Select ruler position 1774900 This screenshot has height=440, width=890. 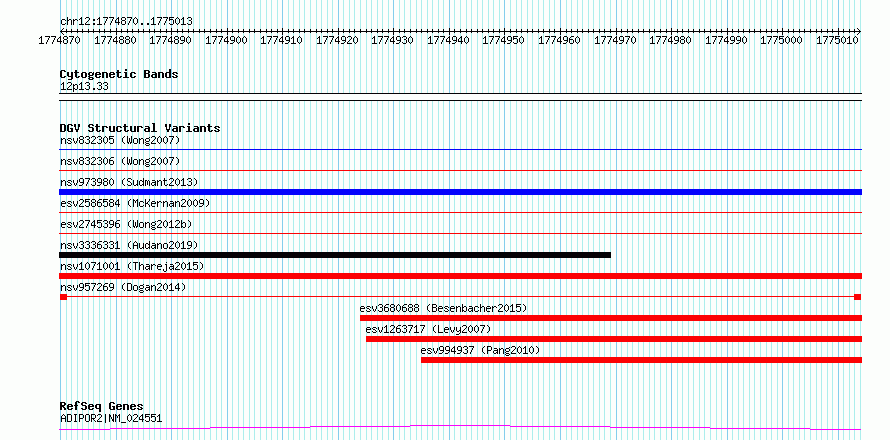pyautogui.click(x=226, y=40)
